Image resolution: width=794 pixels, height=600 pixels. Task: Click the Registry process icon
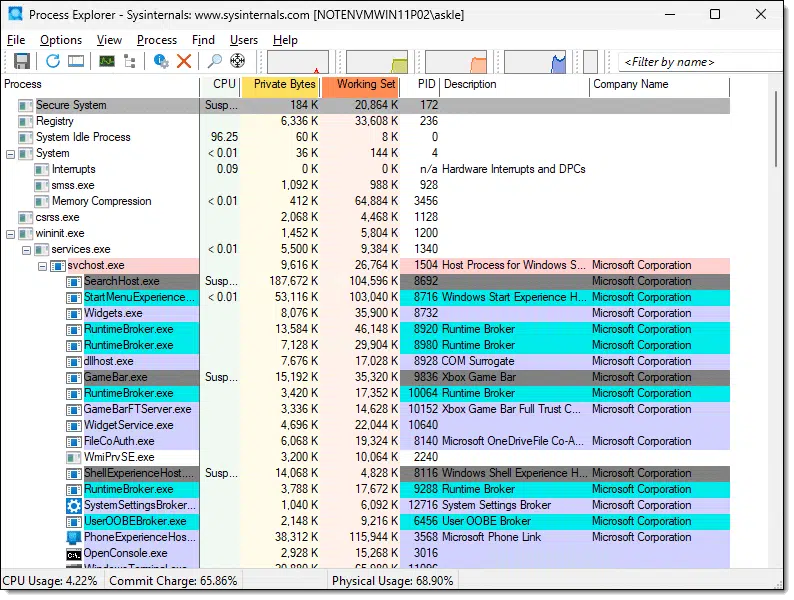click(25, 122)
